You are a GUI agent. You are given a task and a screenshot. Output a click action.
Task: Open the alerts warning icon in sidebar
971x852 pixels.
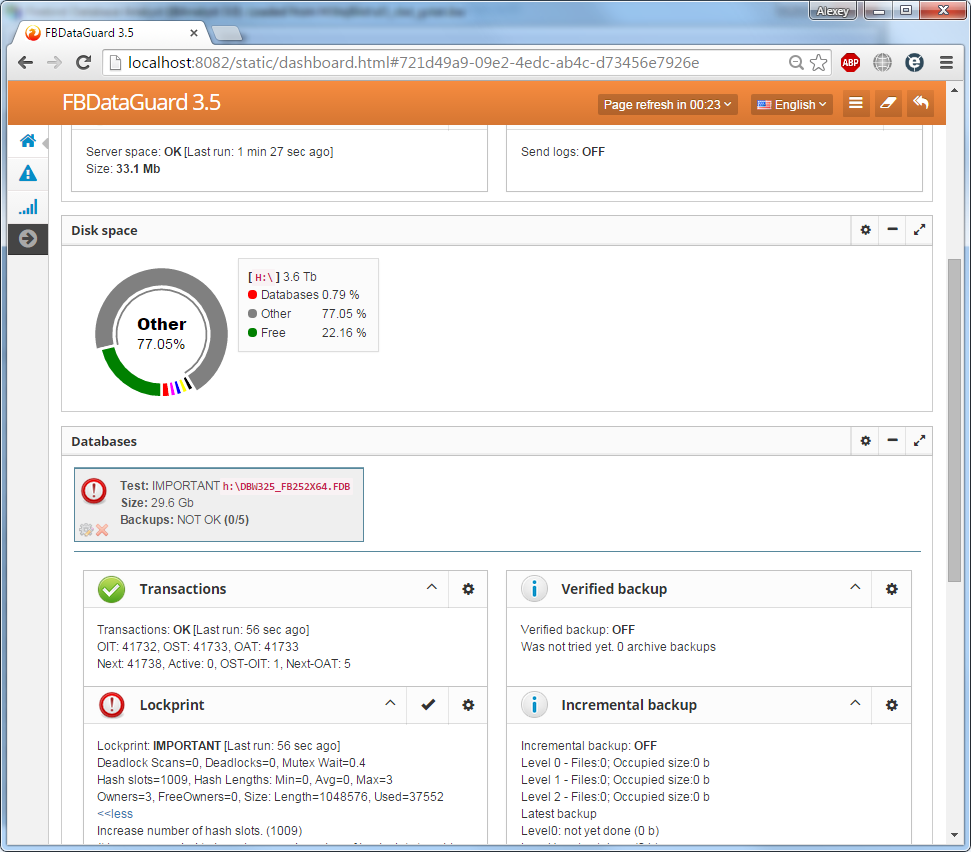coord(28,174)
